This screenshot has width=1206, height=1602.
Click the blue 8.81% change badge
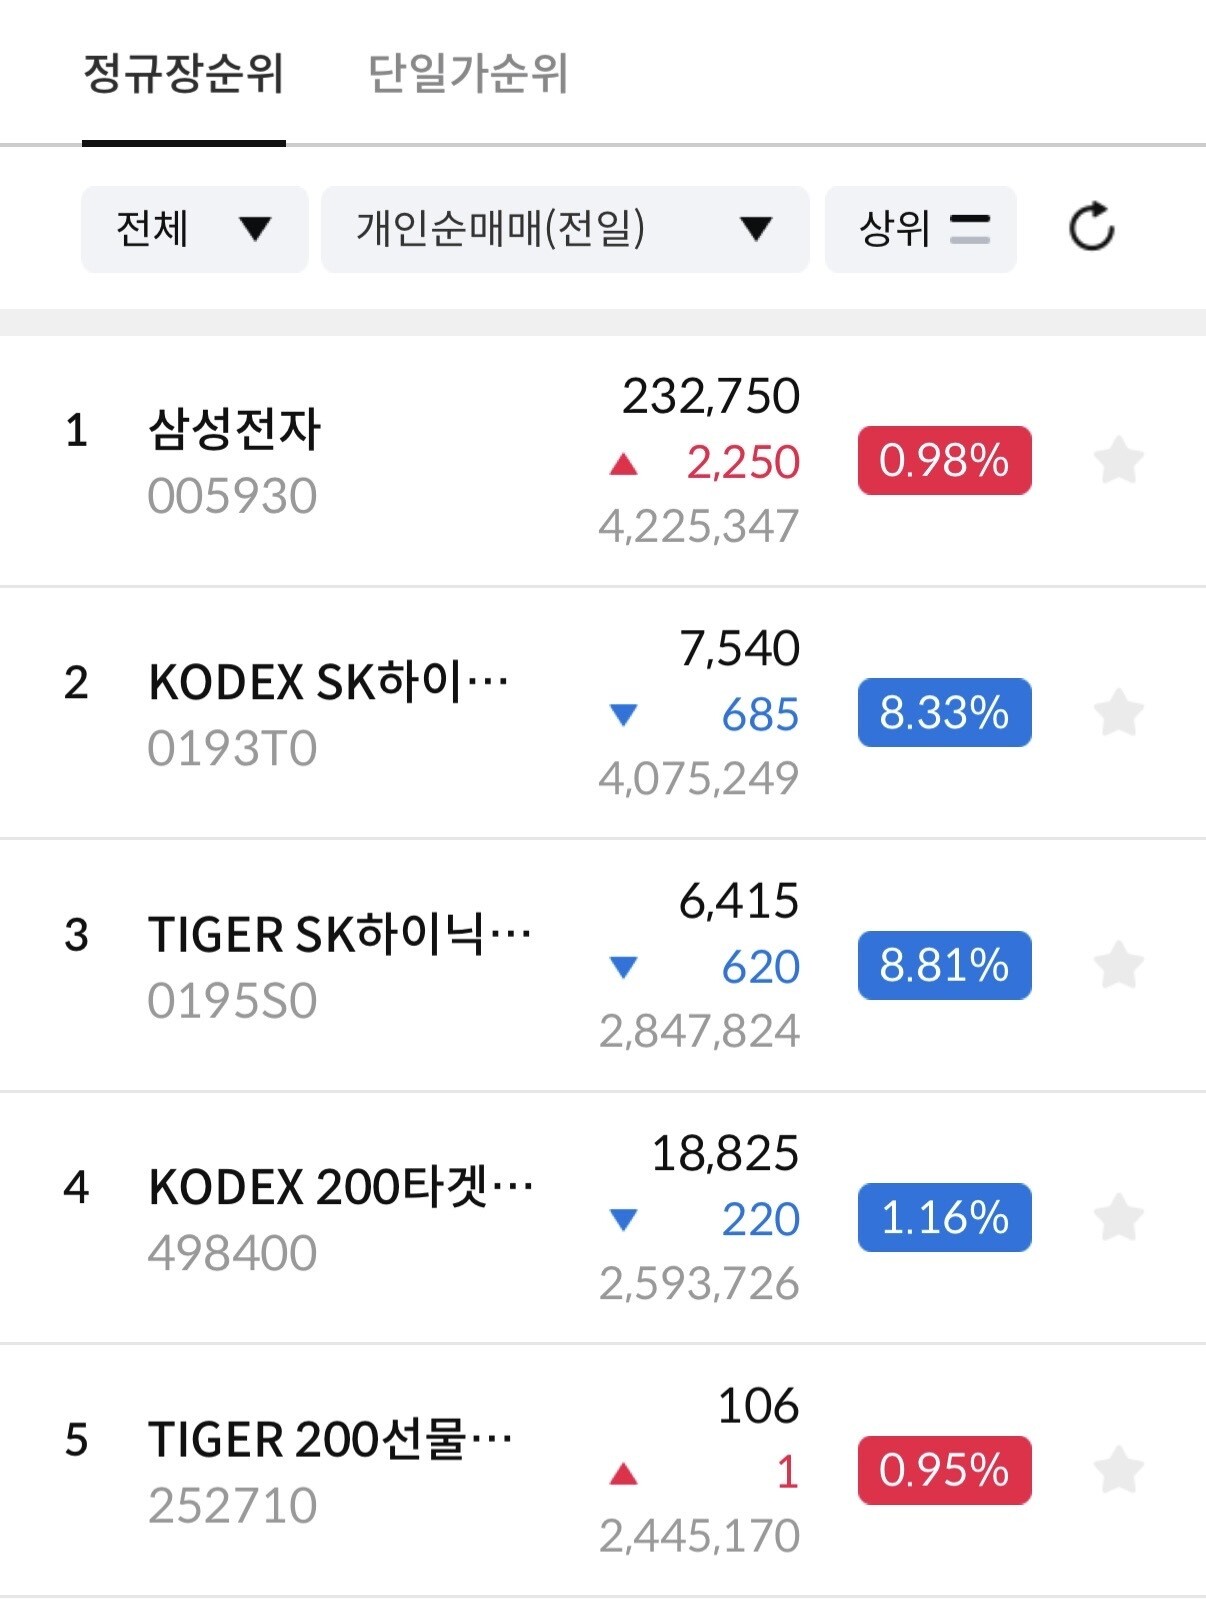(x=944, y=965)
